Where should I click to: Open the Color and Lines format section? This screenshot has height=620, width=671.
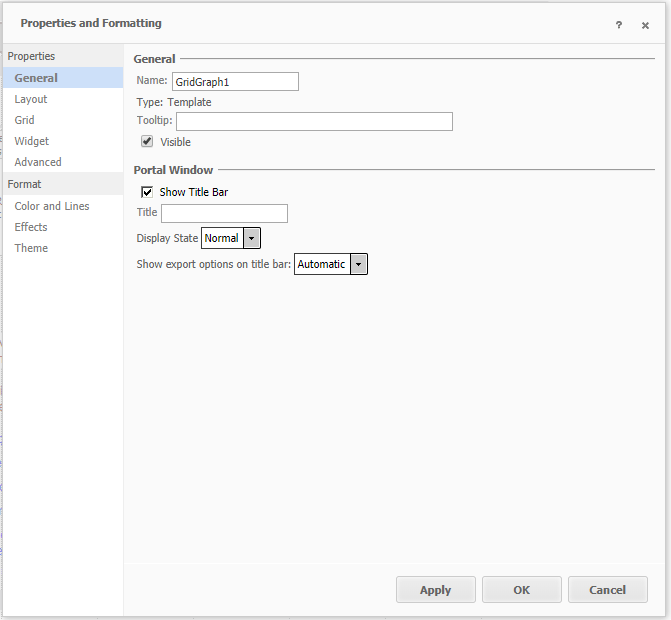(x=52, y=206)
